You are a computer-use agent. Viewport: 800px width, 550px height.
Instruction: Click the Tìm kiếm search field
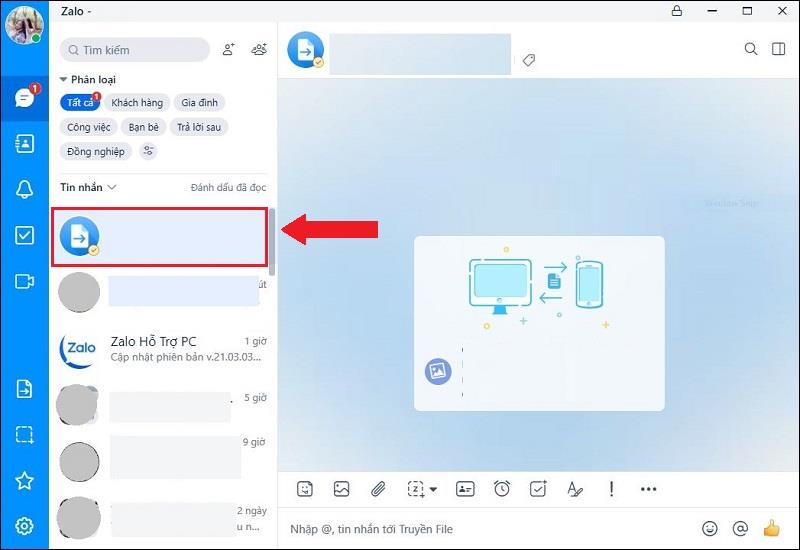click(x=135, y=50)
